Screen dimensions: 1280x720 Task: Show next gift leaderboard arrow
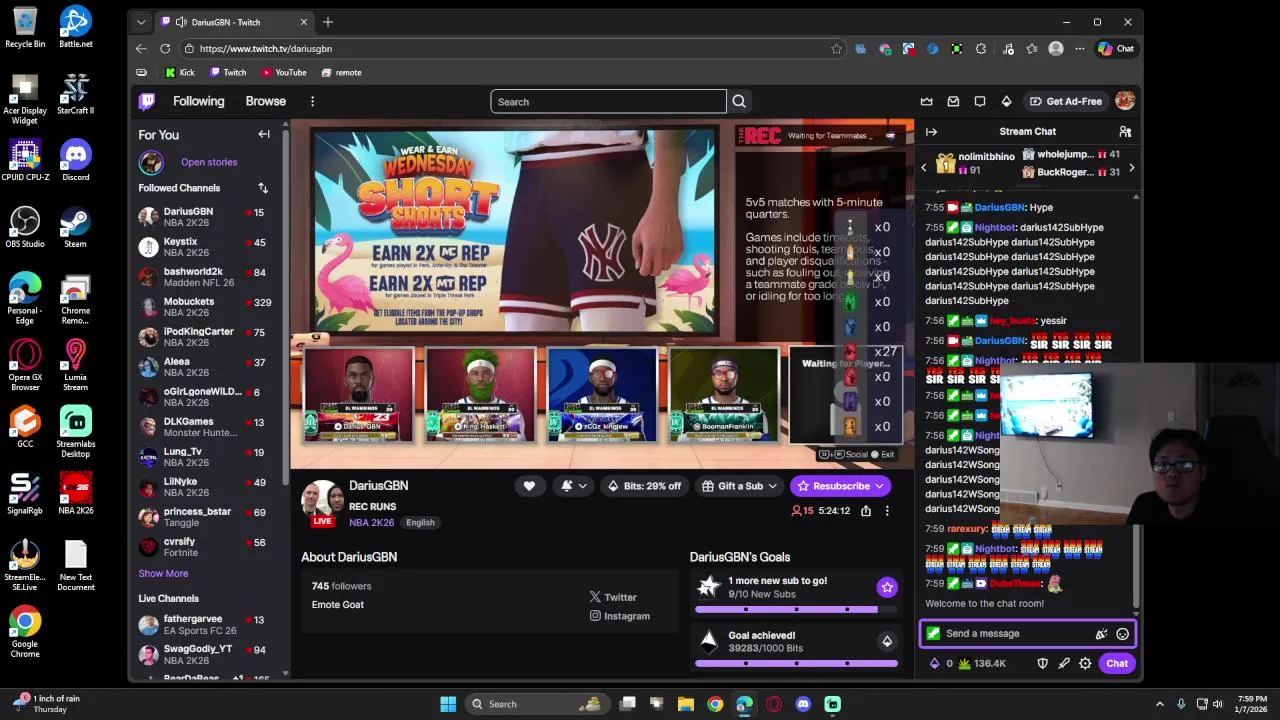[x=1131, y=168]
